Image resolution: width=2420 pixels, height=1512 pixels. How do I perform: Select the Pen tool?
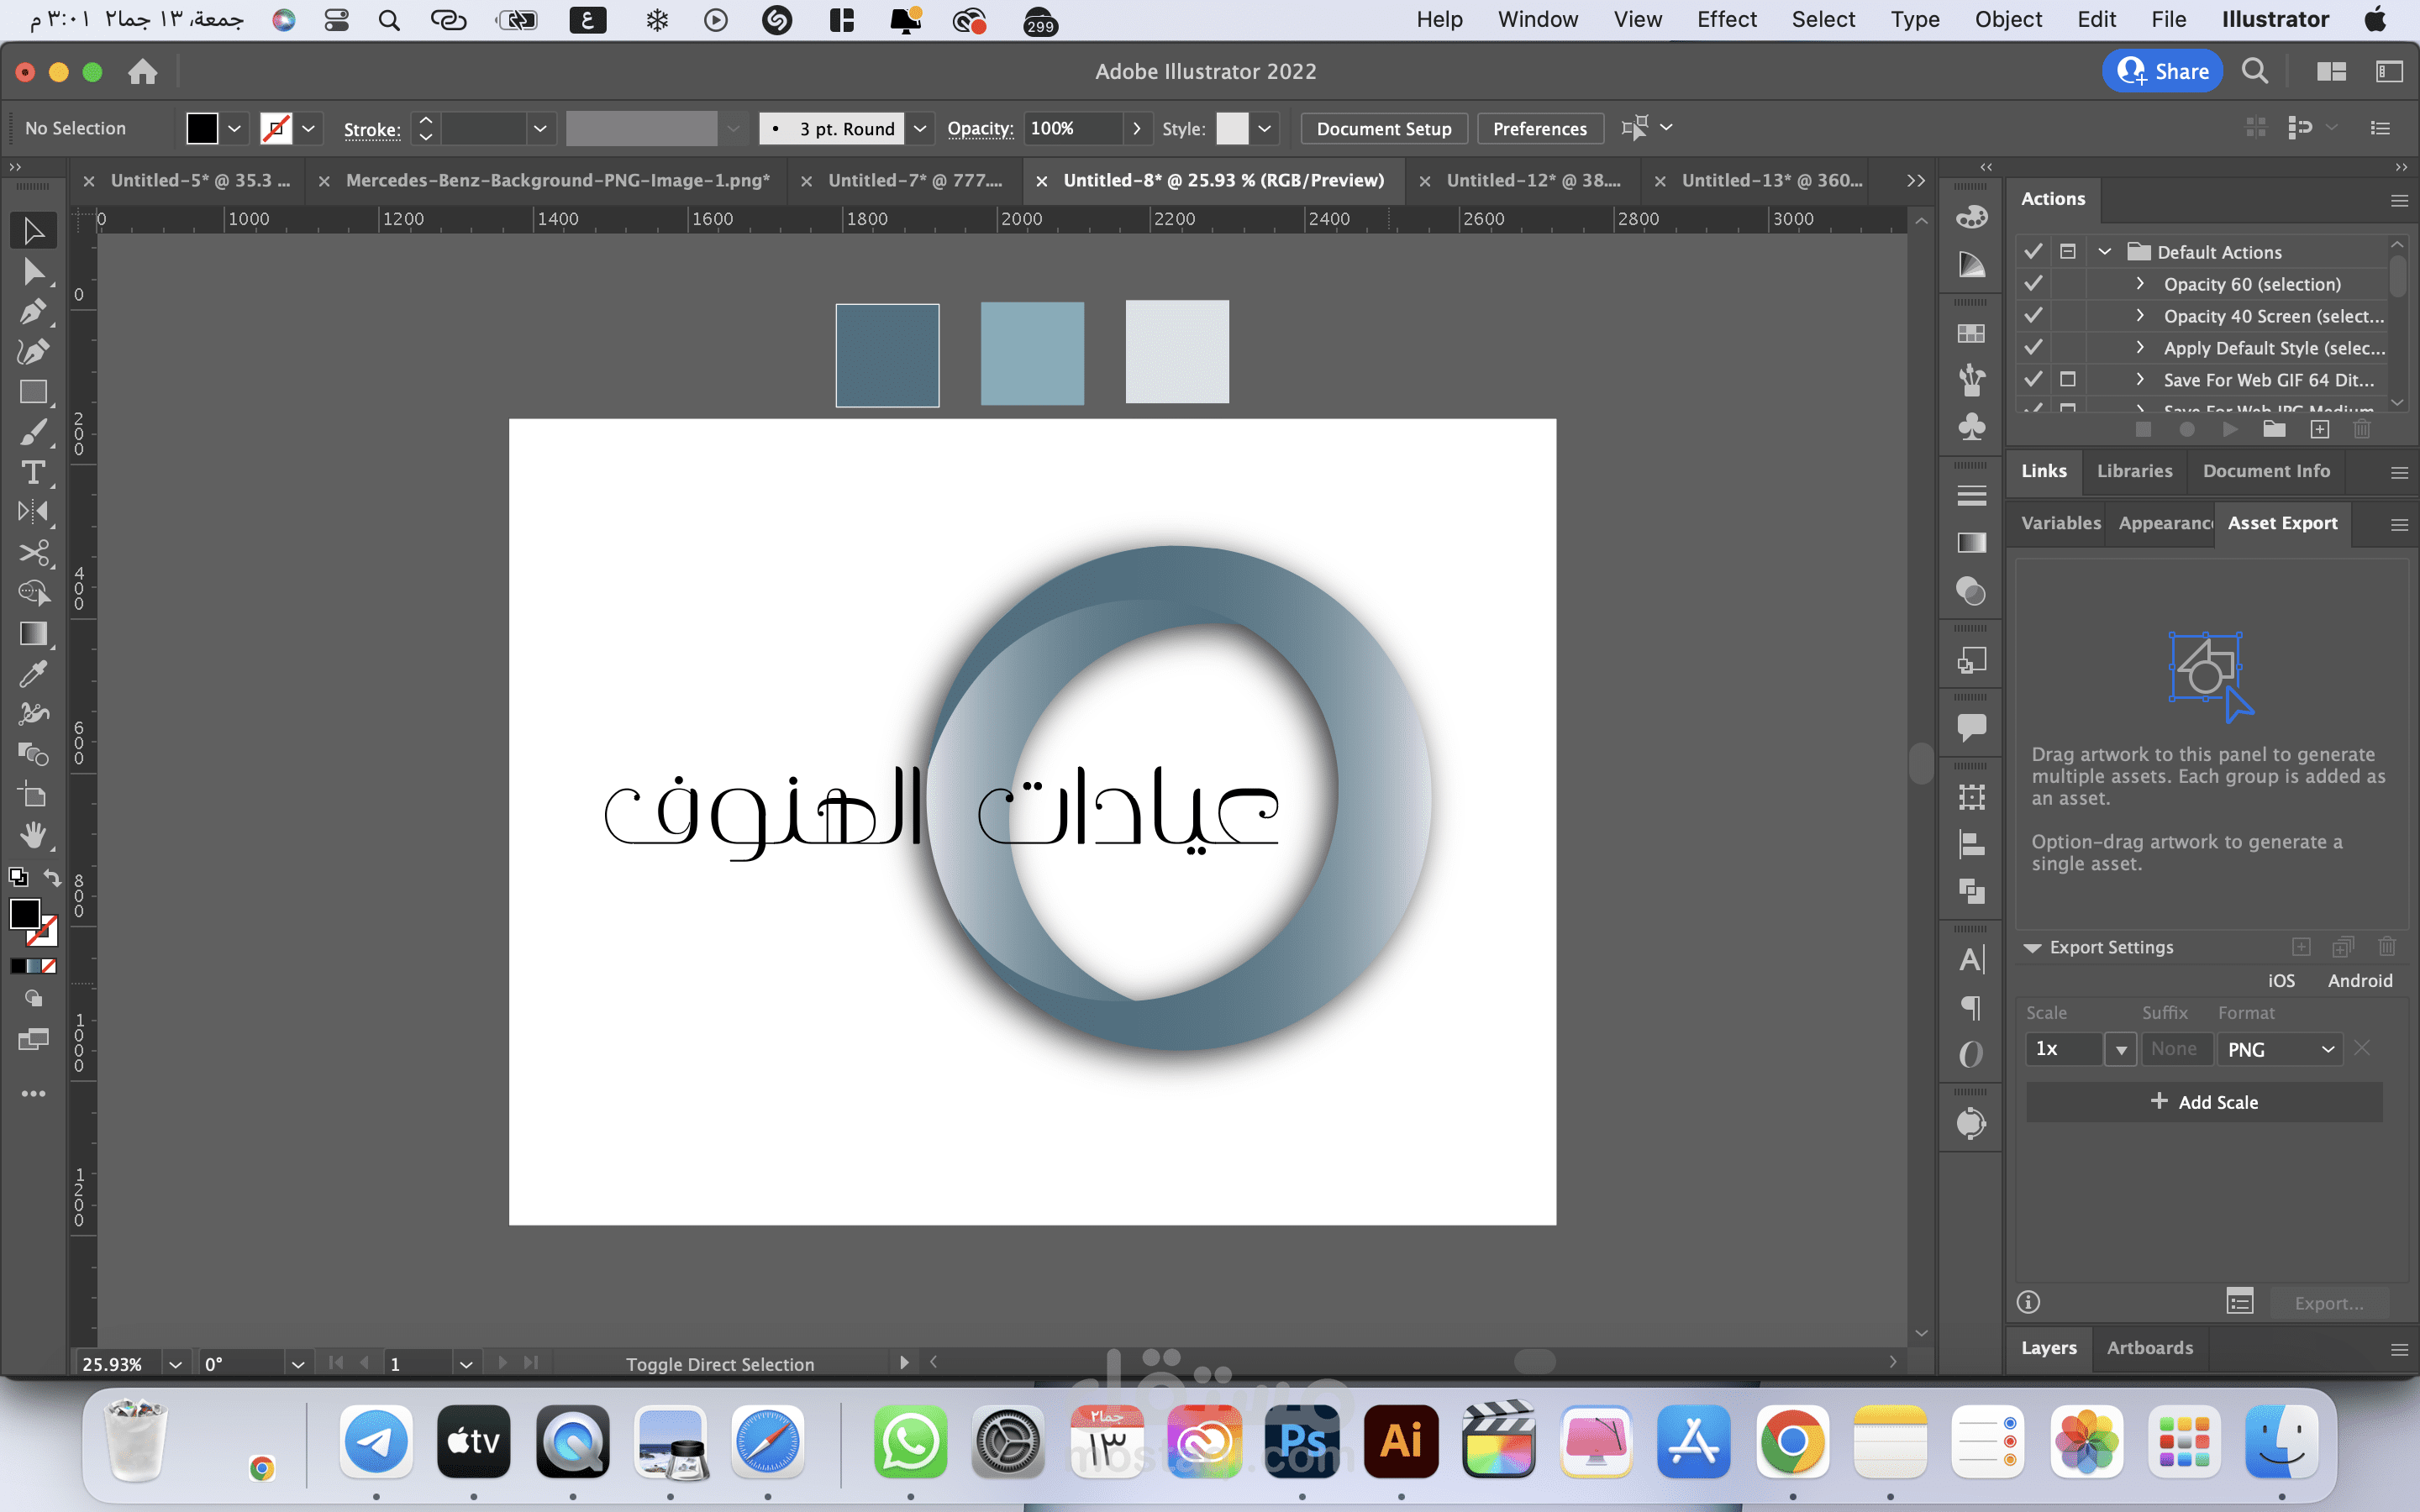(x=33, y=312)
